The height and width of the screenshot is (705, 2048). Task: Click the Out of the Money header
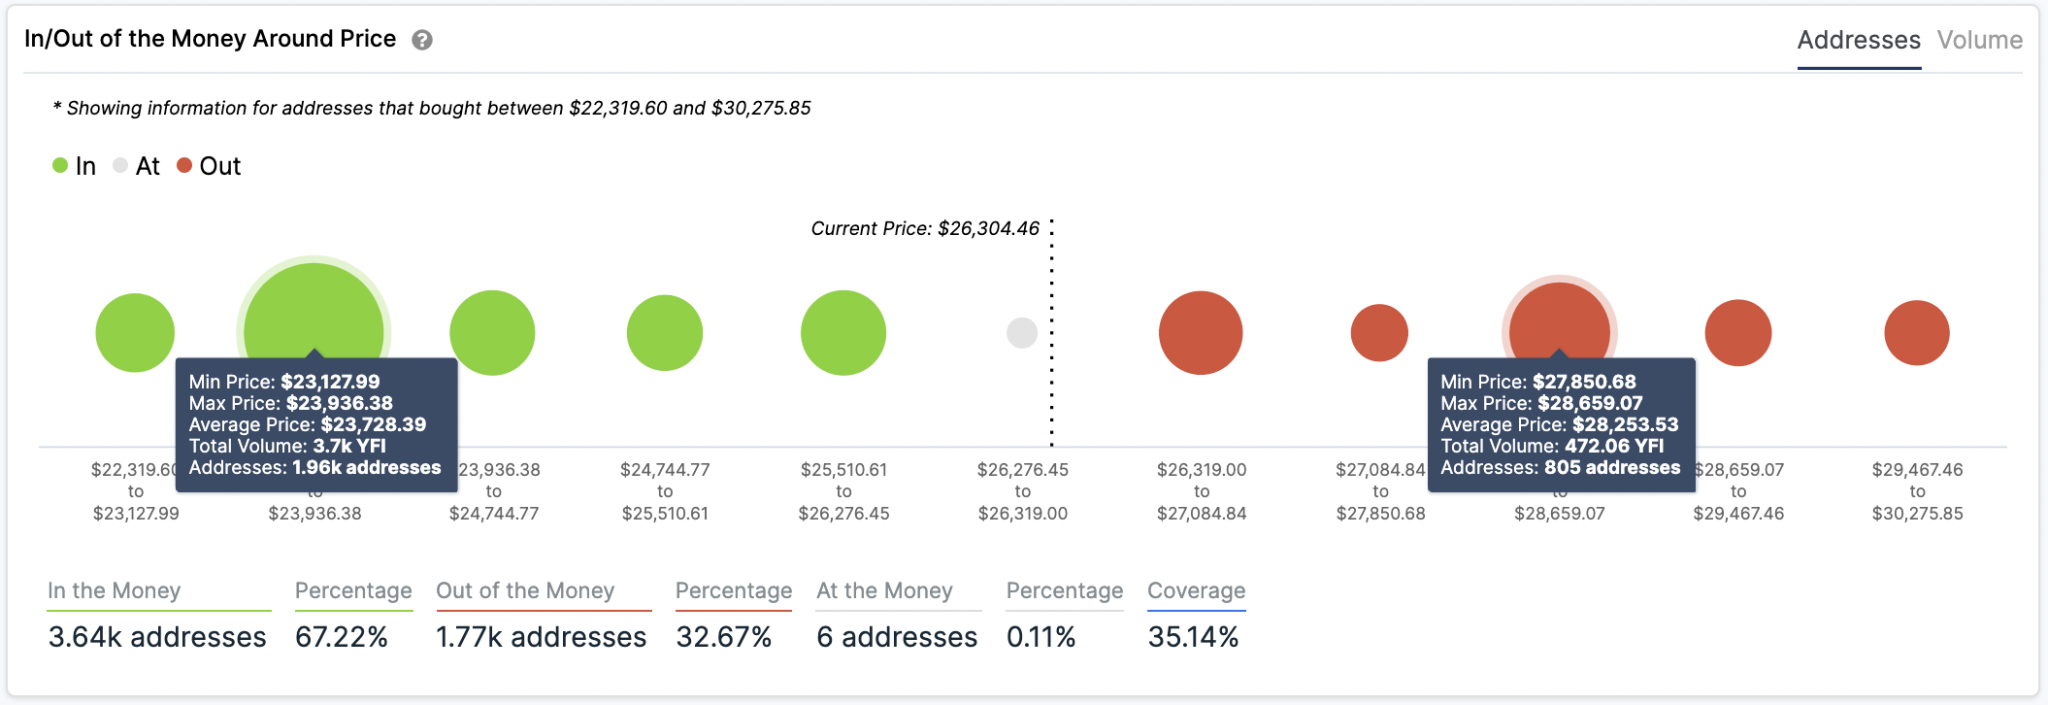tap(525, 591)
